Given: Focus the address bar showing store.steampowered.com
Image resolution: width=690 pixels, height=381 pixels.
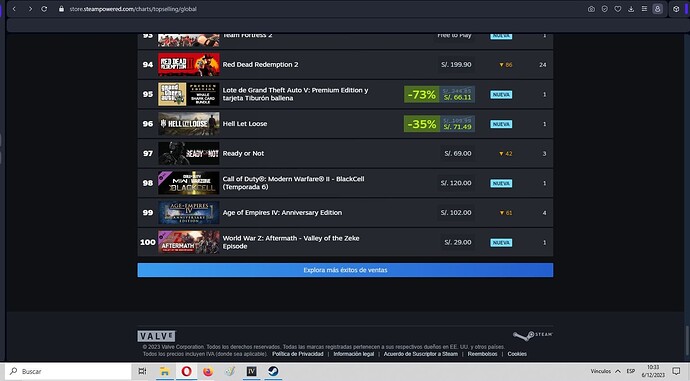Looking at the screenshot, I should pyautogui.click(x=133, y=9).
